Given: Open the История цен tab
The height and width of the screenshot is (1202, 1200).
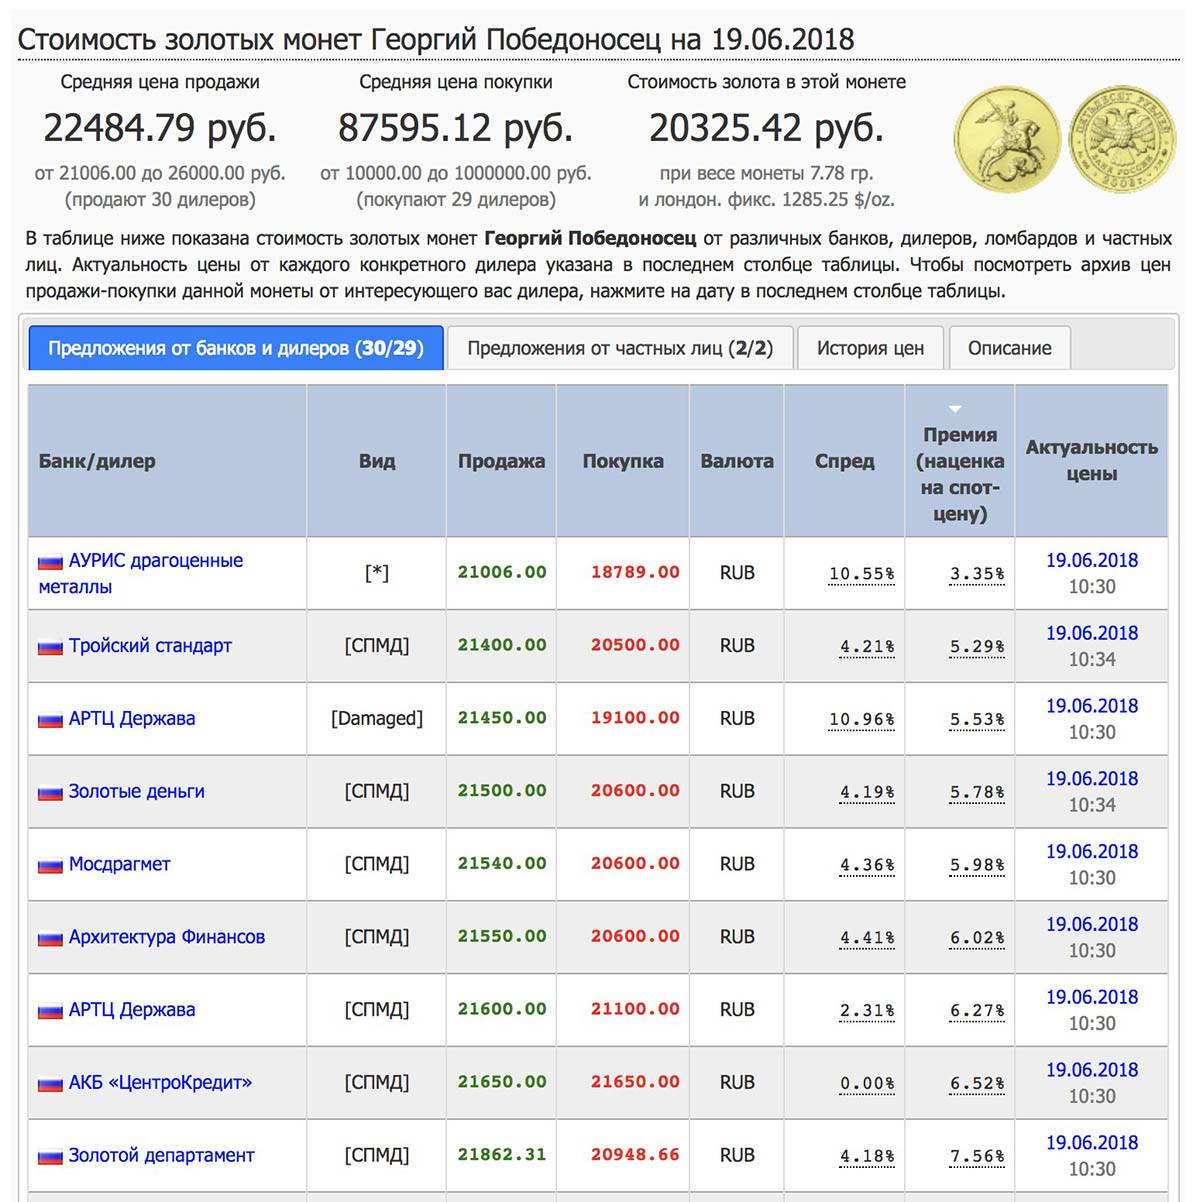Looking at the screenshot, I should [870, 348].
